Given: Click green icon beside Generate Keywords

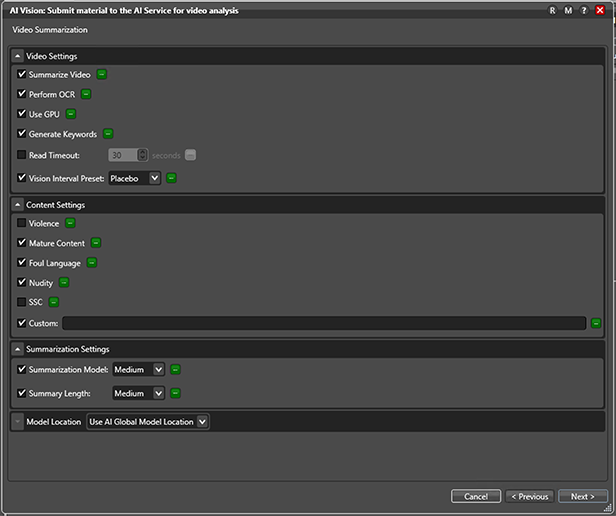Looking at the screenshot, I should [x=108, y=134].
